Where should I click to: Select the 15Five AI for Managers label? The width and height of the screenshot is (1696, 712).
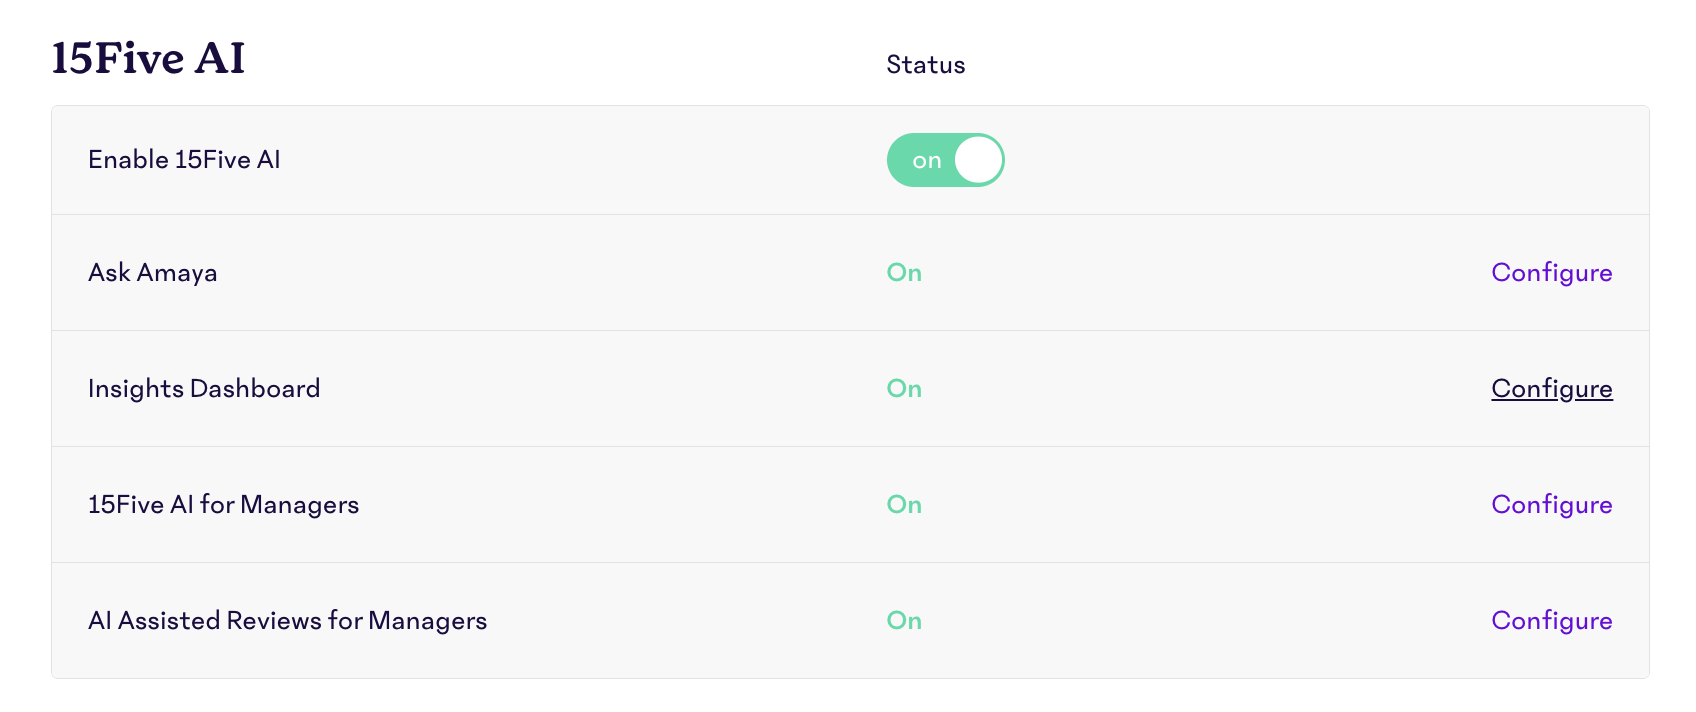point(223,505)
